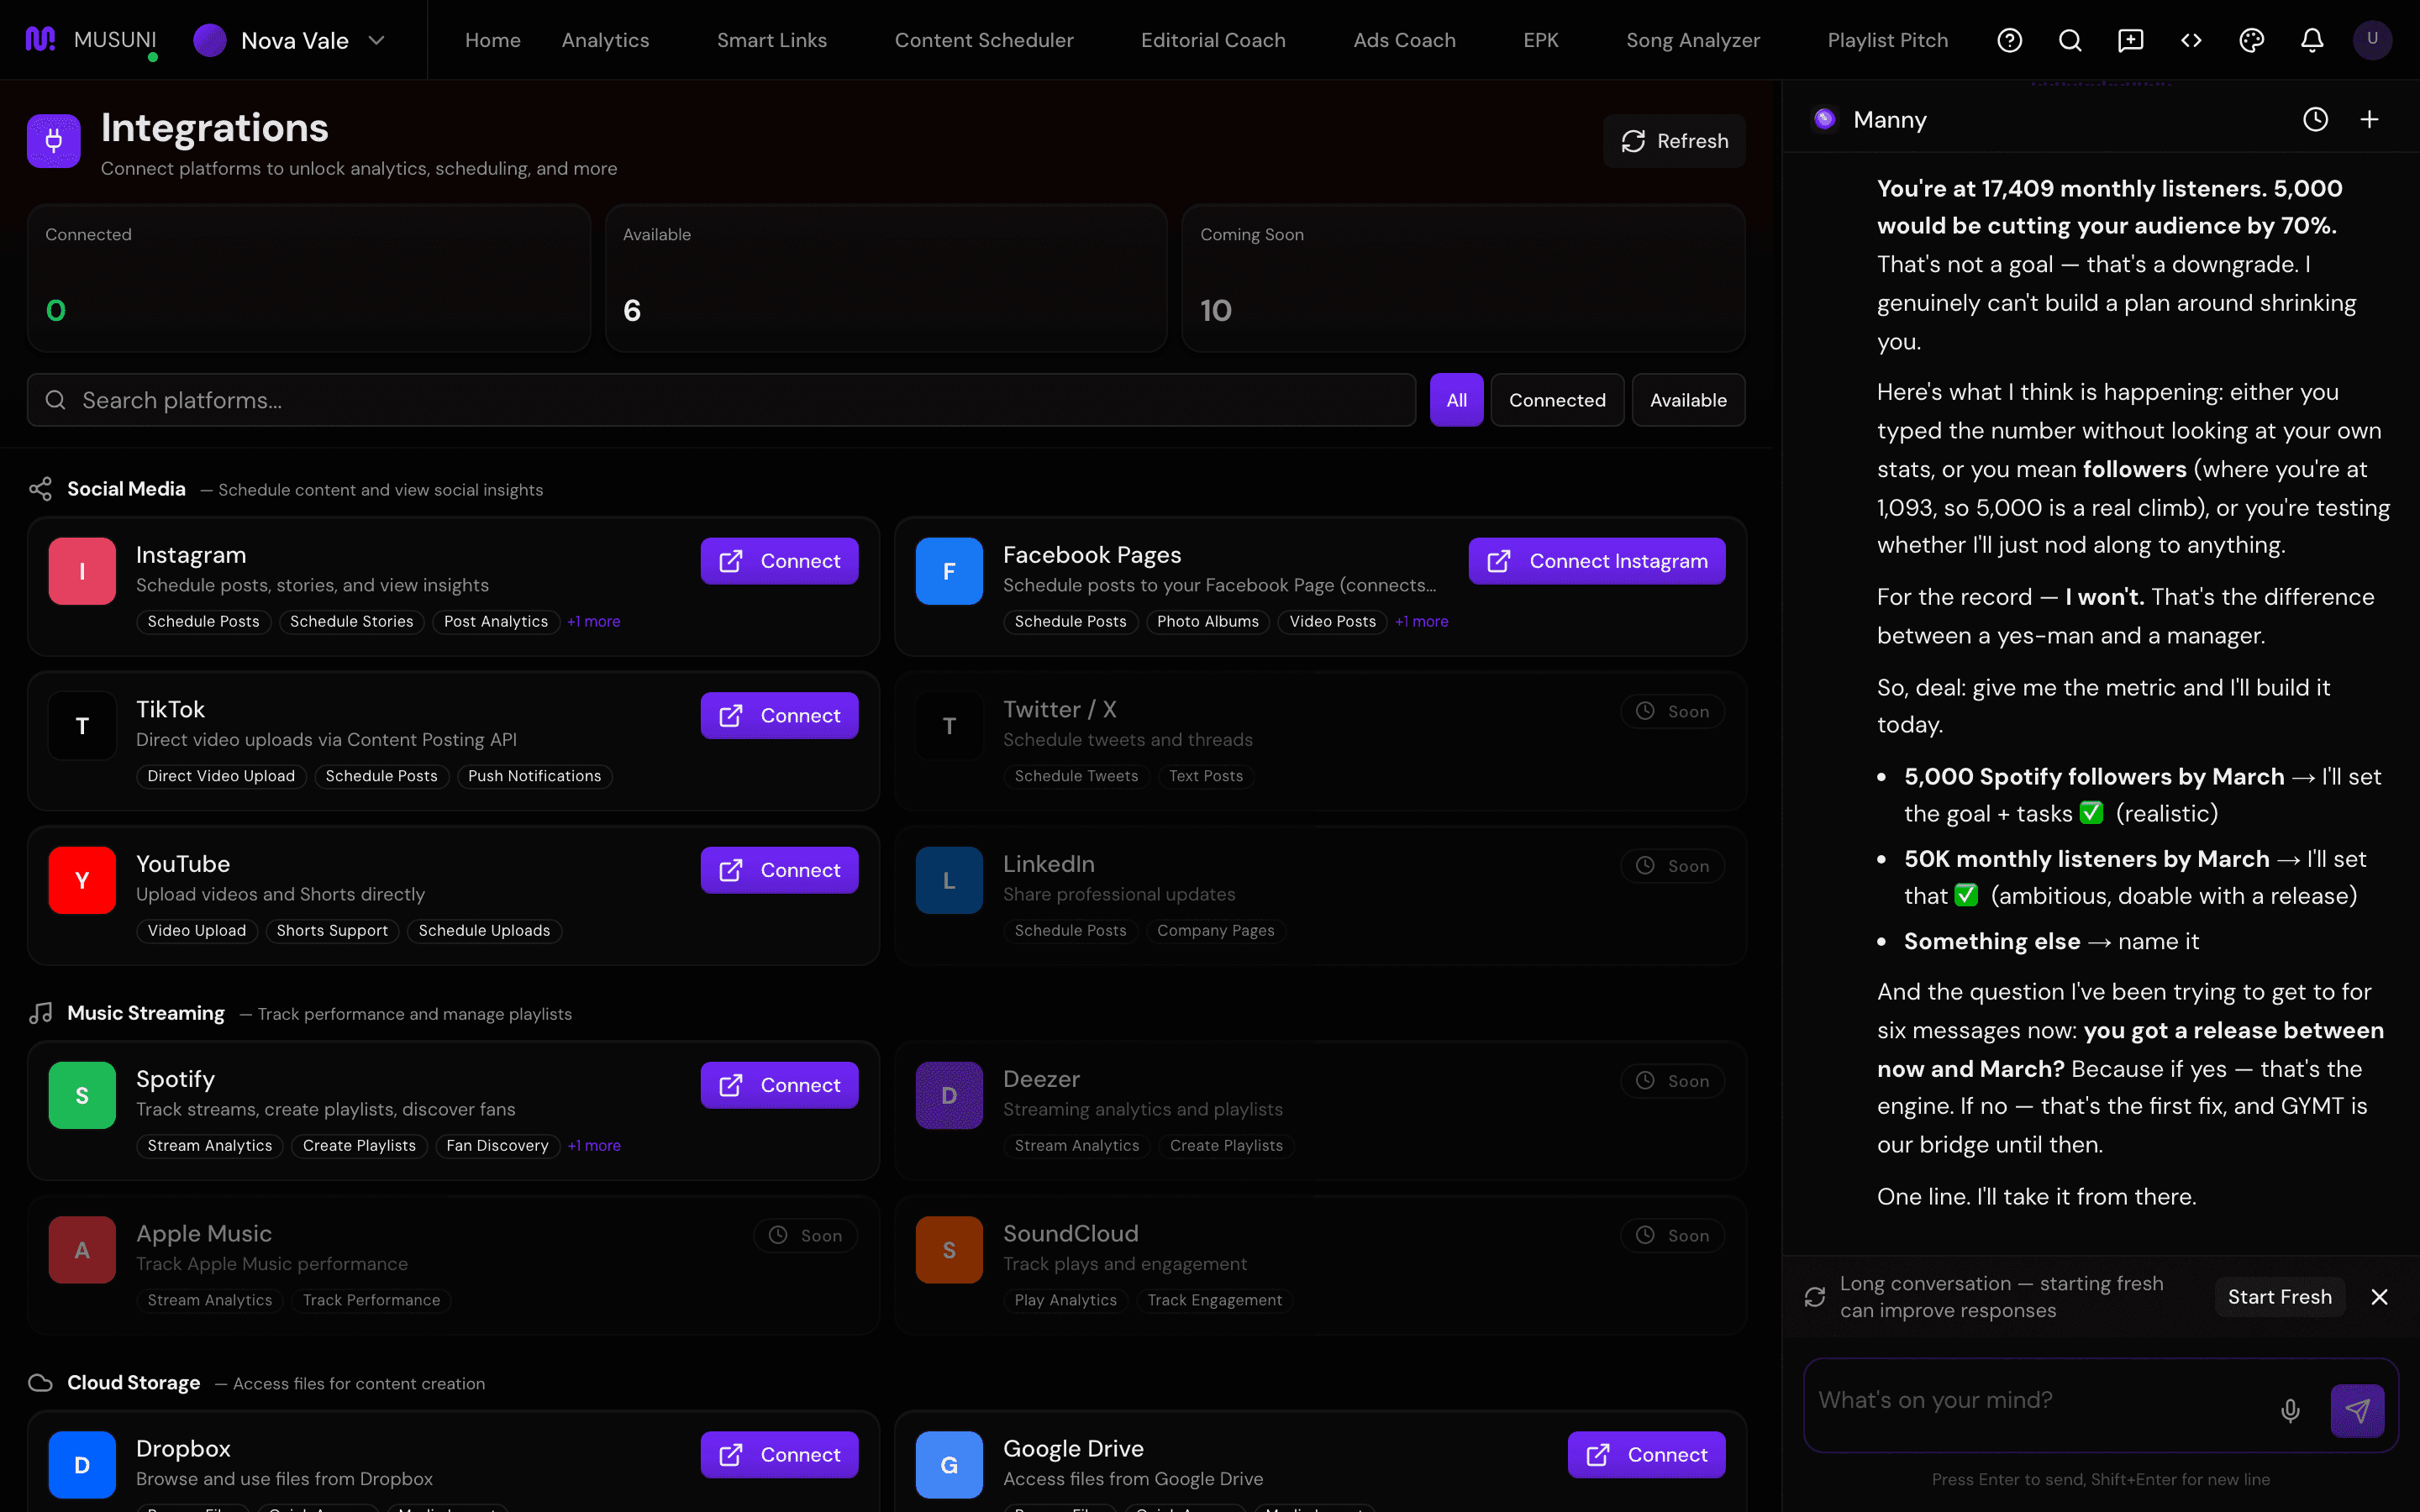Image resolution: width=2420 pixels, height=1512 pixels.
Task: Expand Spotify's +1 more features
Action: (594, 1146)
